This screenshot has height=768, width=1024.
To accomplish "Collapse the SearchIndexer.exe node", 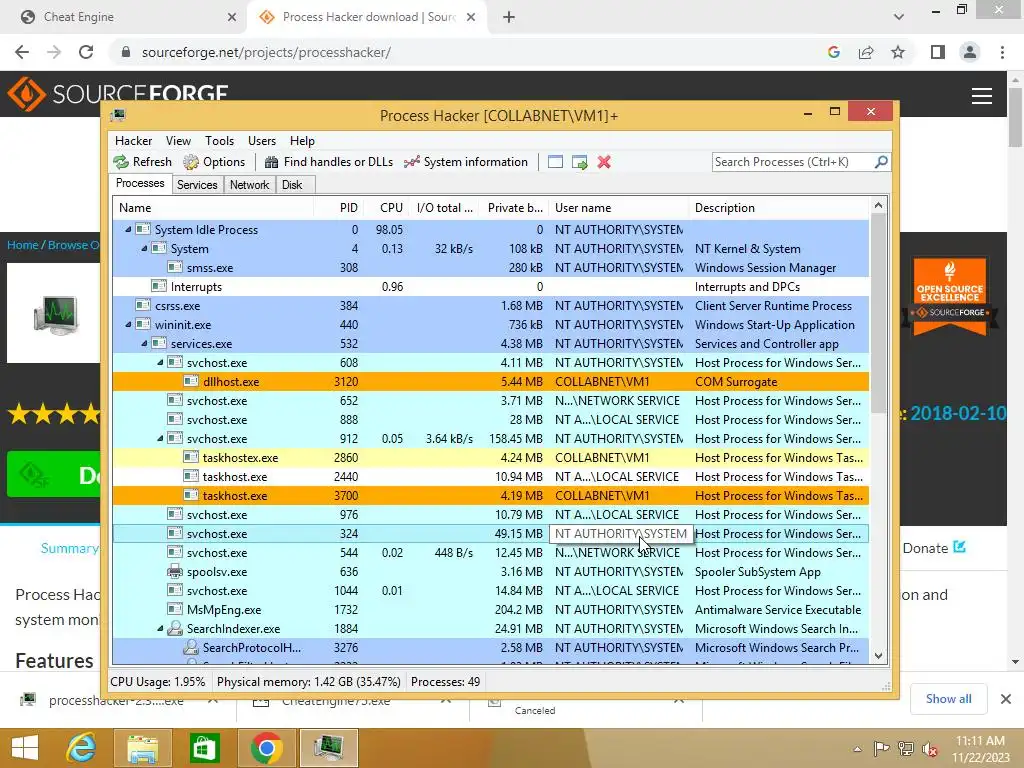I will 160,629.
